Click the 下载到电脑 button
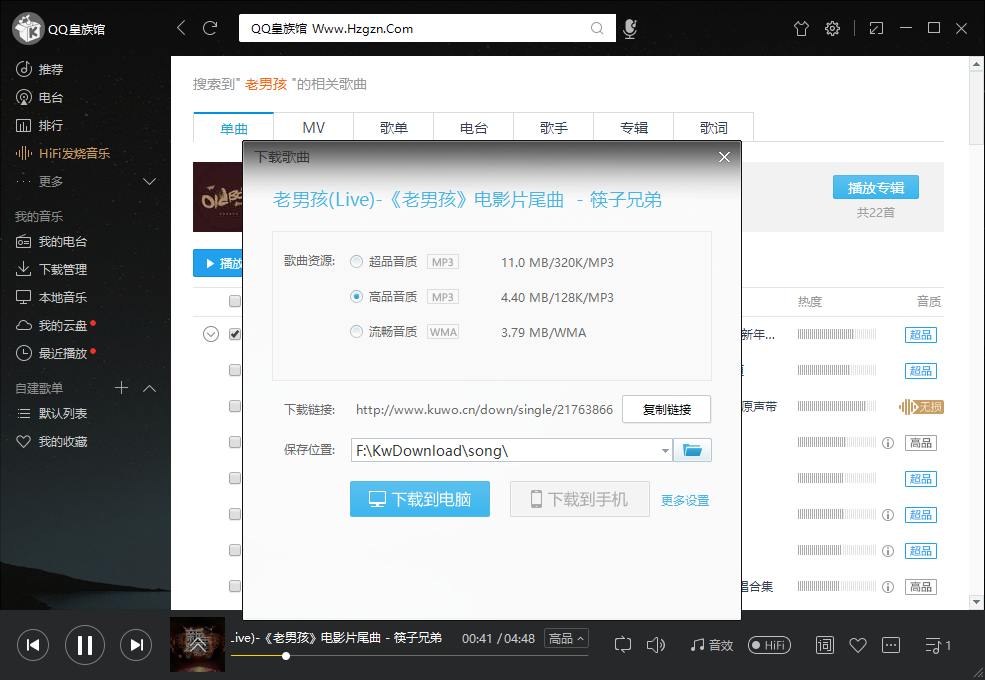985x680 pixels. (419, 499)
